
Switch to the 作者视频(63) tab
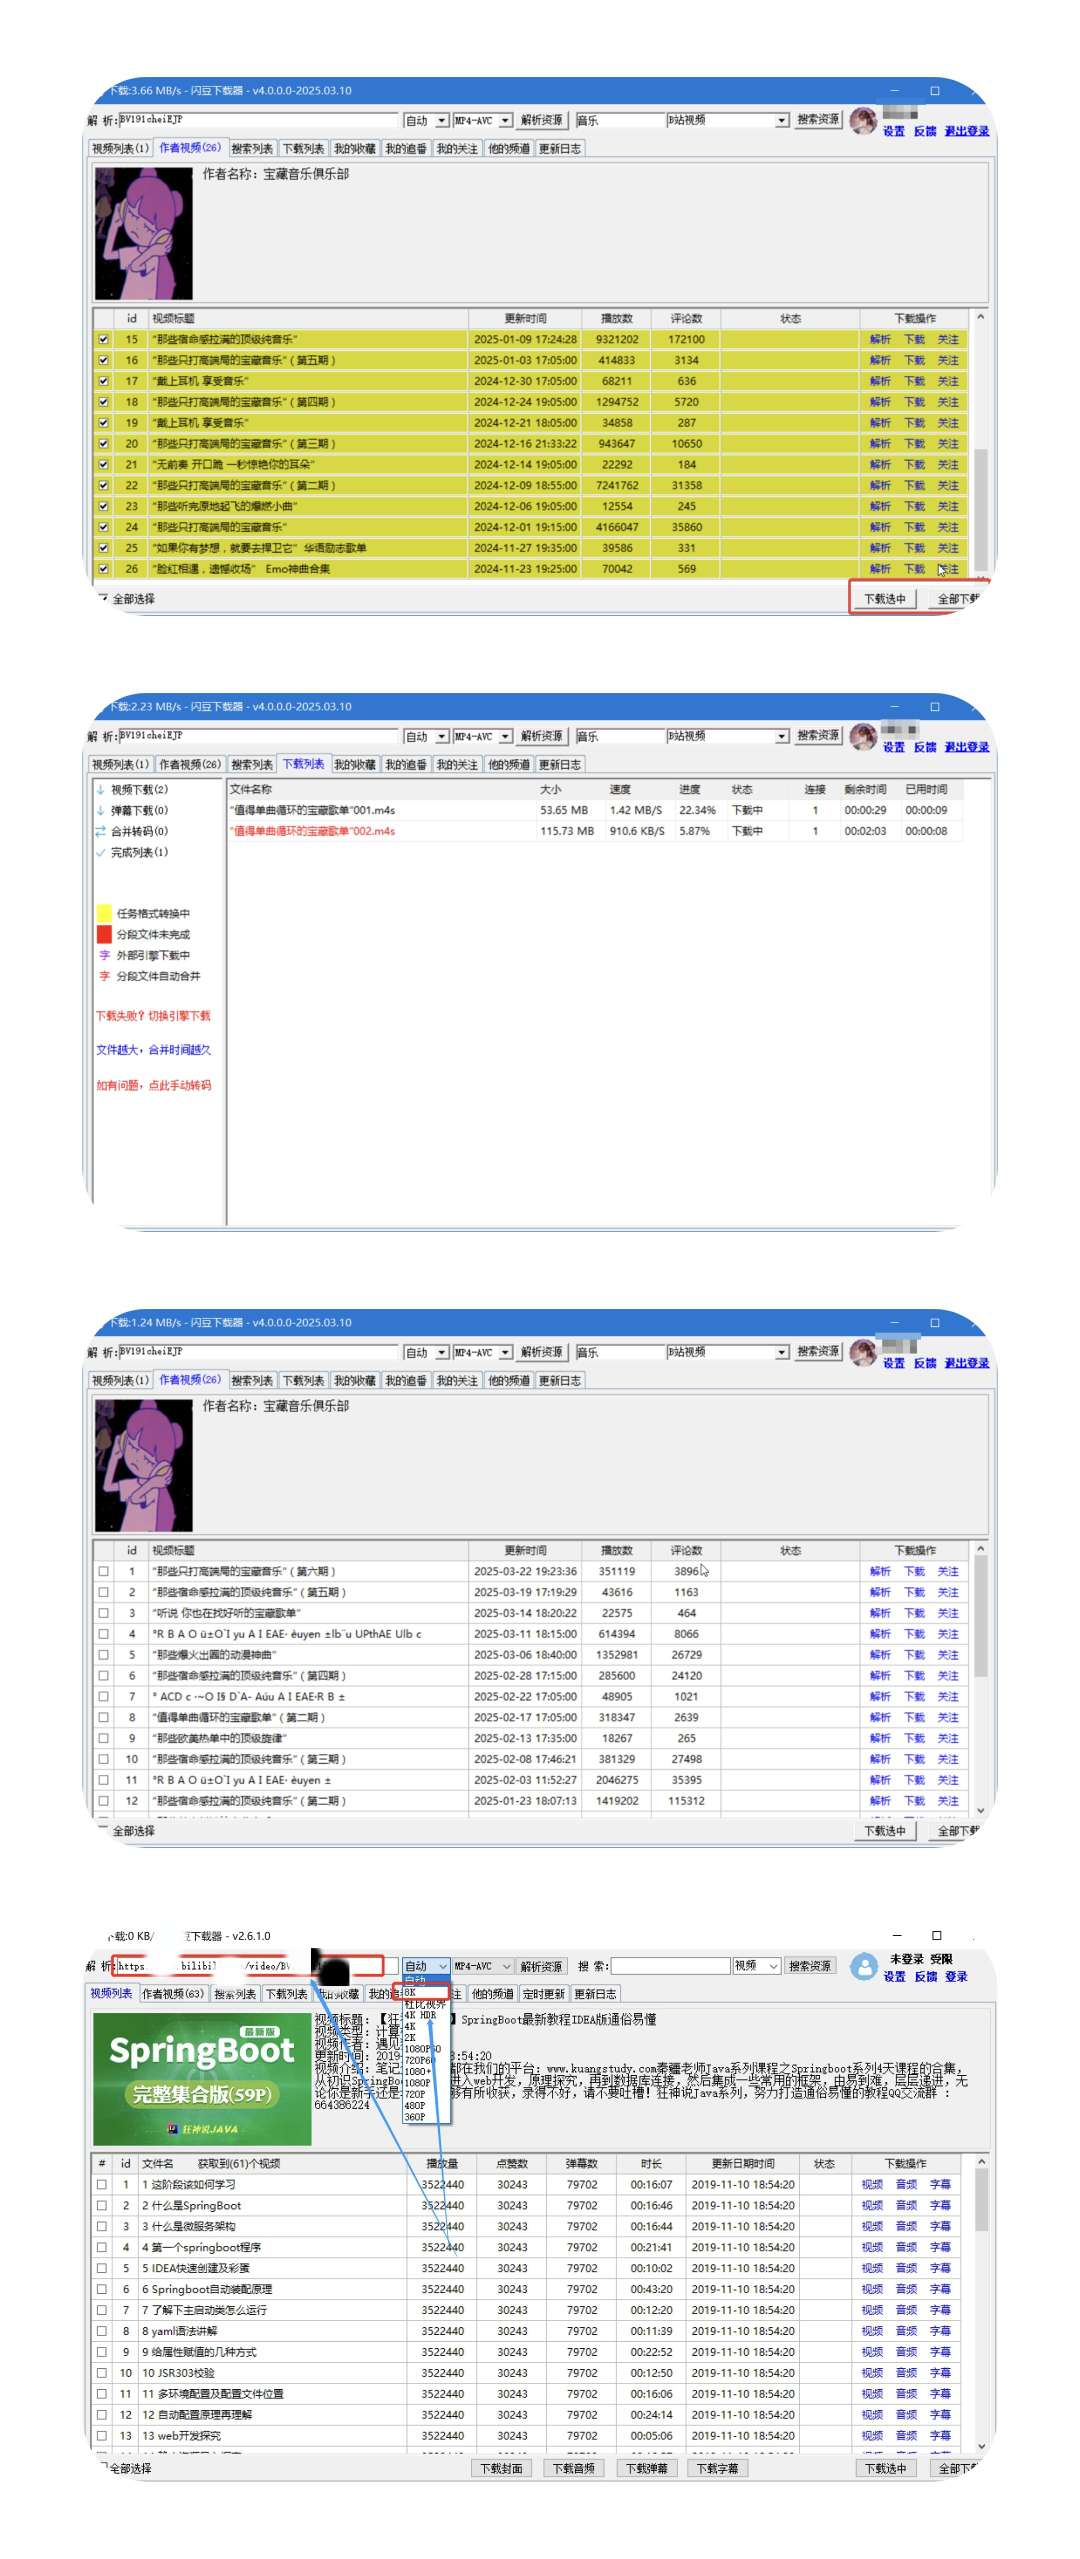[172, 1993]
